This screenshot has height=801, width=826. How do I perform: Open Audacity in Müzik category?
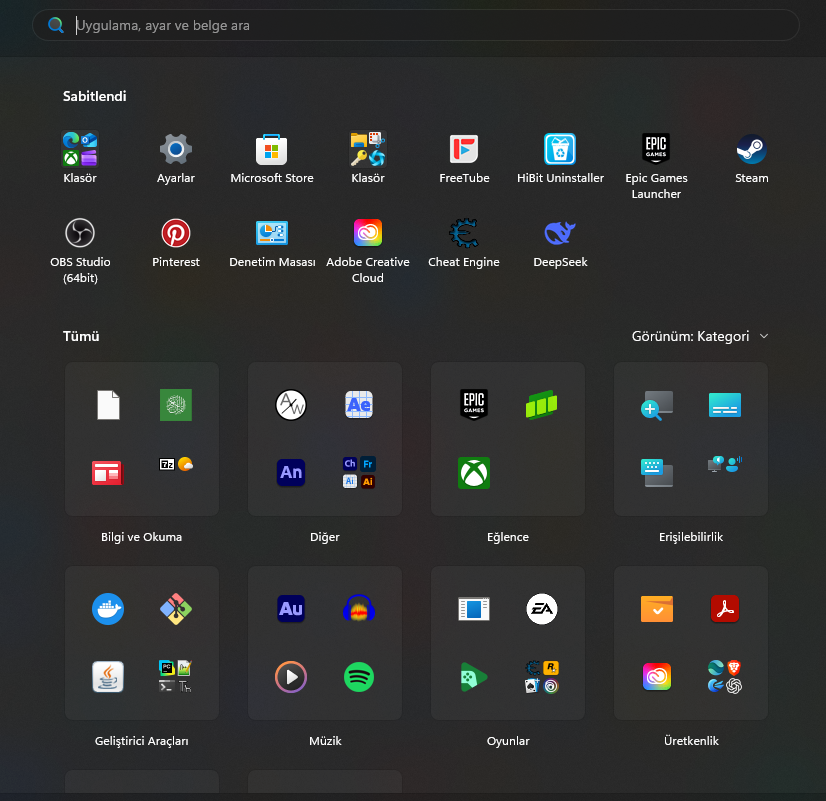tap(359, 609)
